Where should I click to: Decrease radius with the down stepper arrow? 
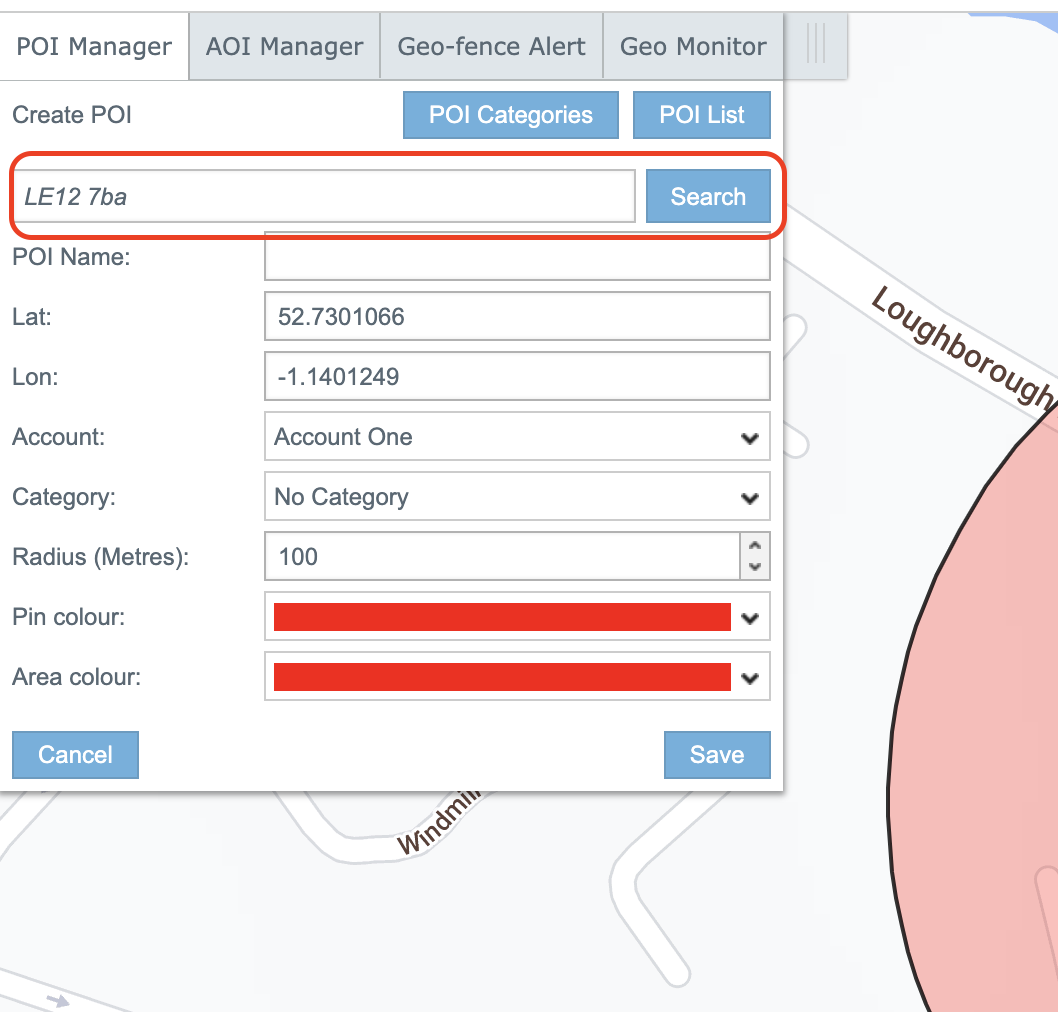tap(755, 568)
